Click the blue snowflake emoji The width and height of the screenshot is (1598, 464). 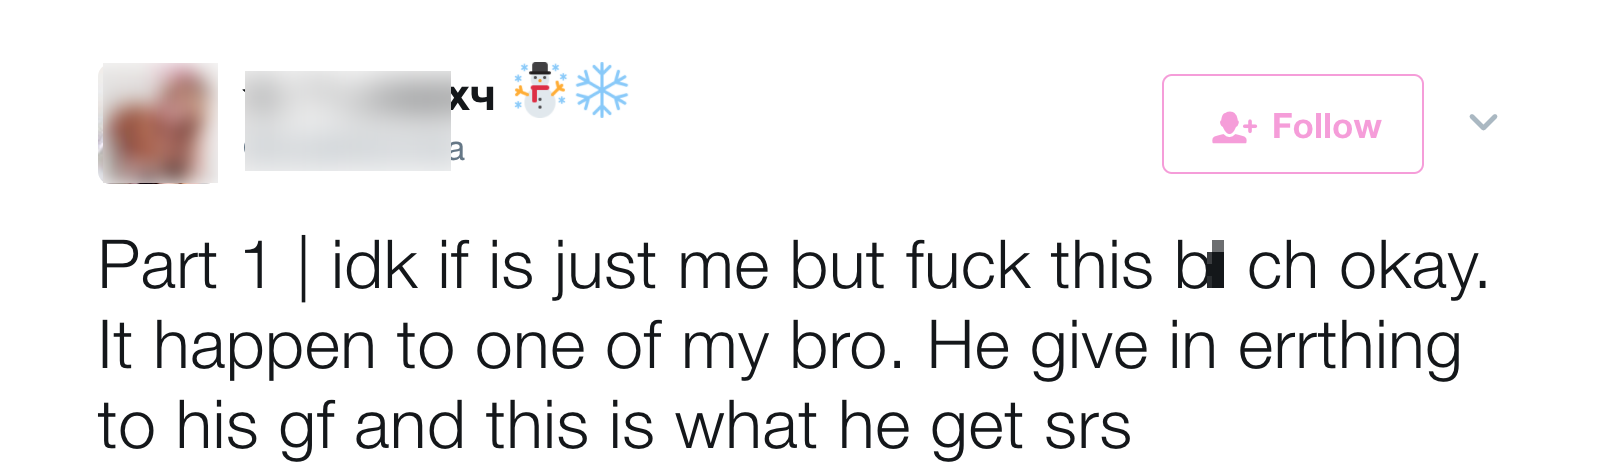pyautogui.click(x=602, y=90)
